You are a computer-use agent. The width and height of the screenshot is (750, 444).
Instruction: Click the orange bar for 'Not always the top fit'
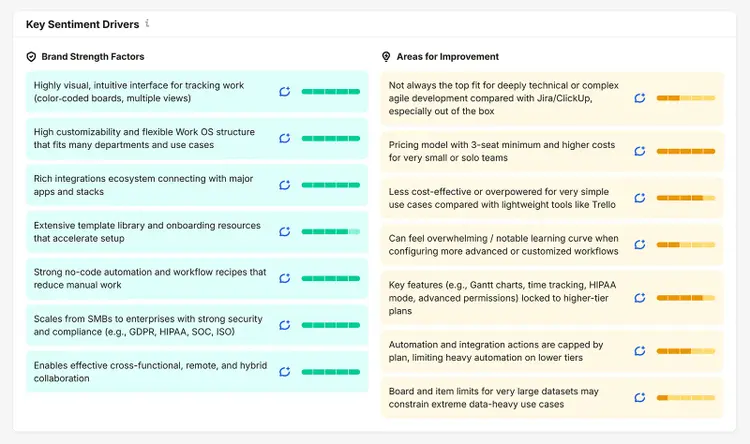pyautogui.click(x=686, y=98)
